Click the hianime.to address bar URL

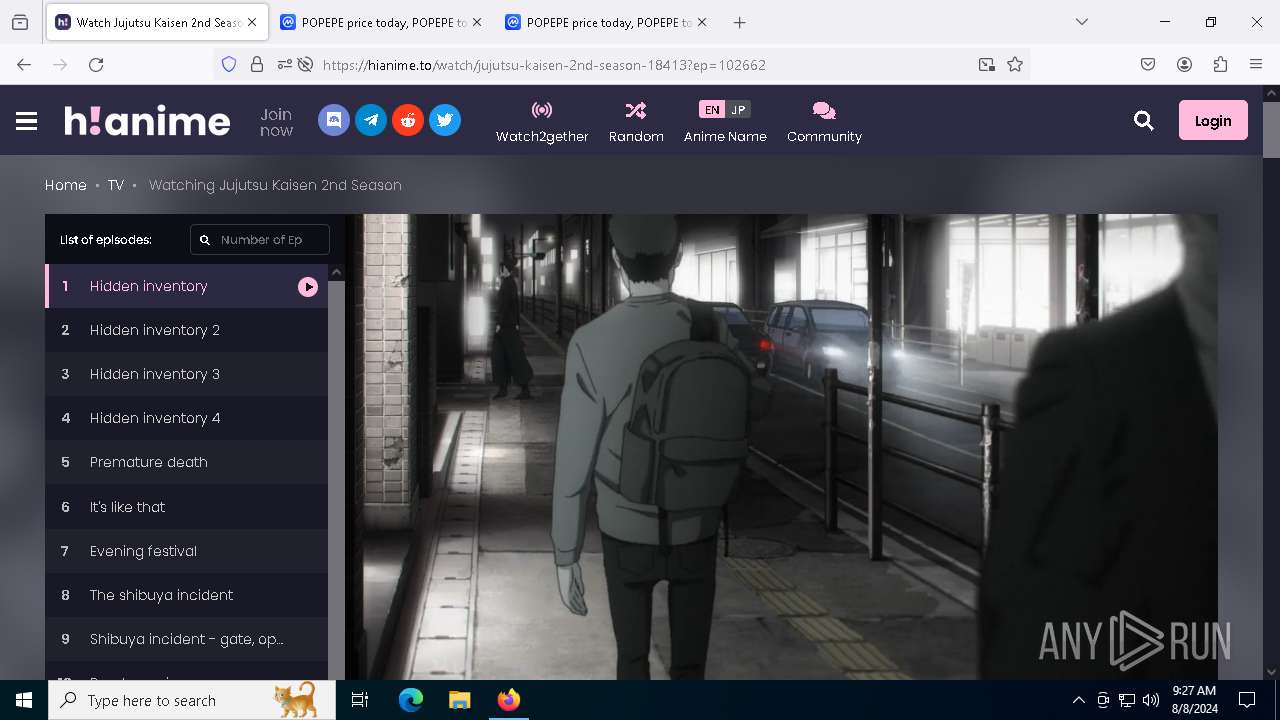(544, 65)
